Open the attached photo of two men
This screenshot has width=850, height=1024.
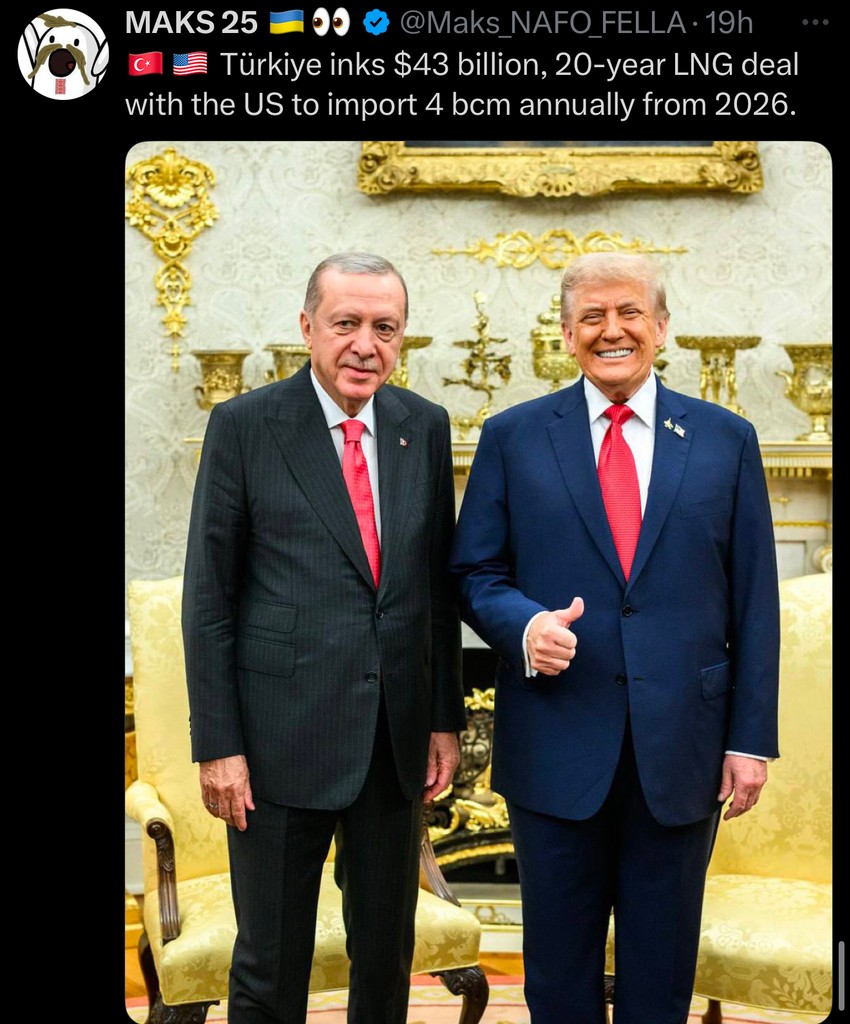tap(479, 583)
